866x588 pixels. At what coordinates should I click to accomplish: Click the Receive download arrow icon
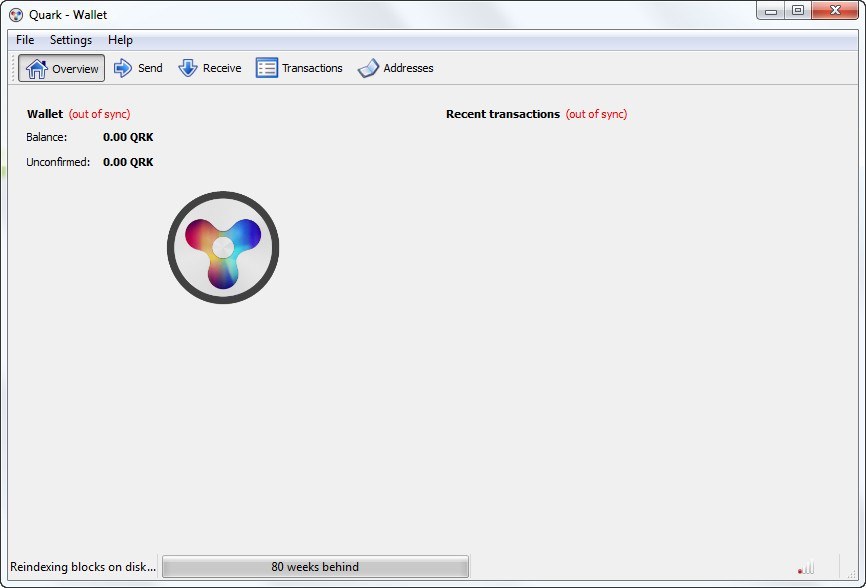pyautogui.click(x=188, y=68)
